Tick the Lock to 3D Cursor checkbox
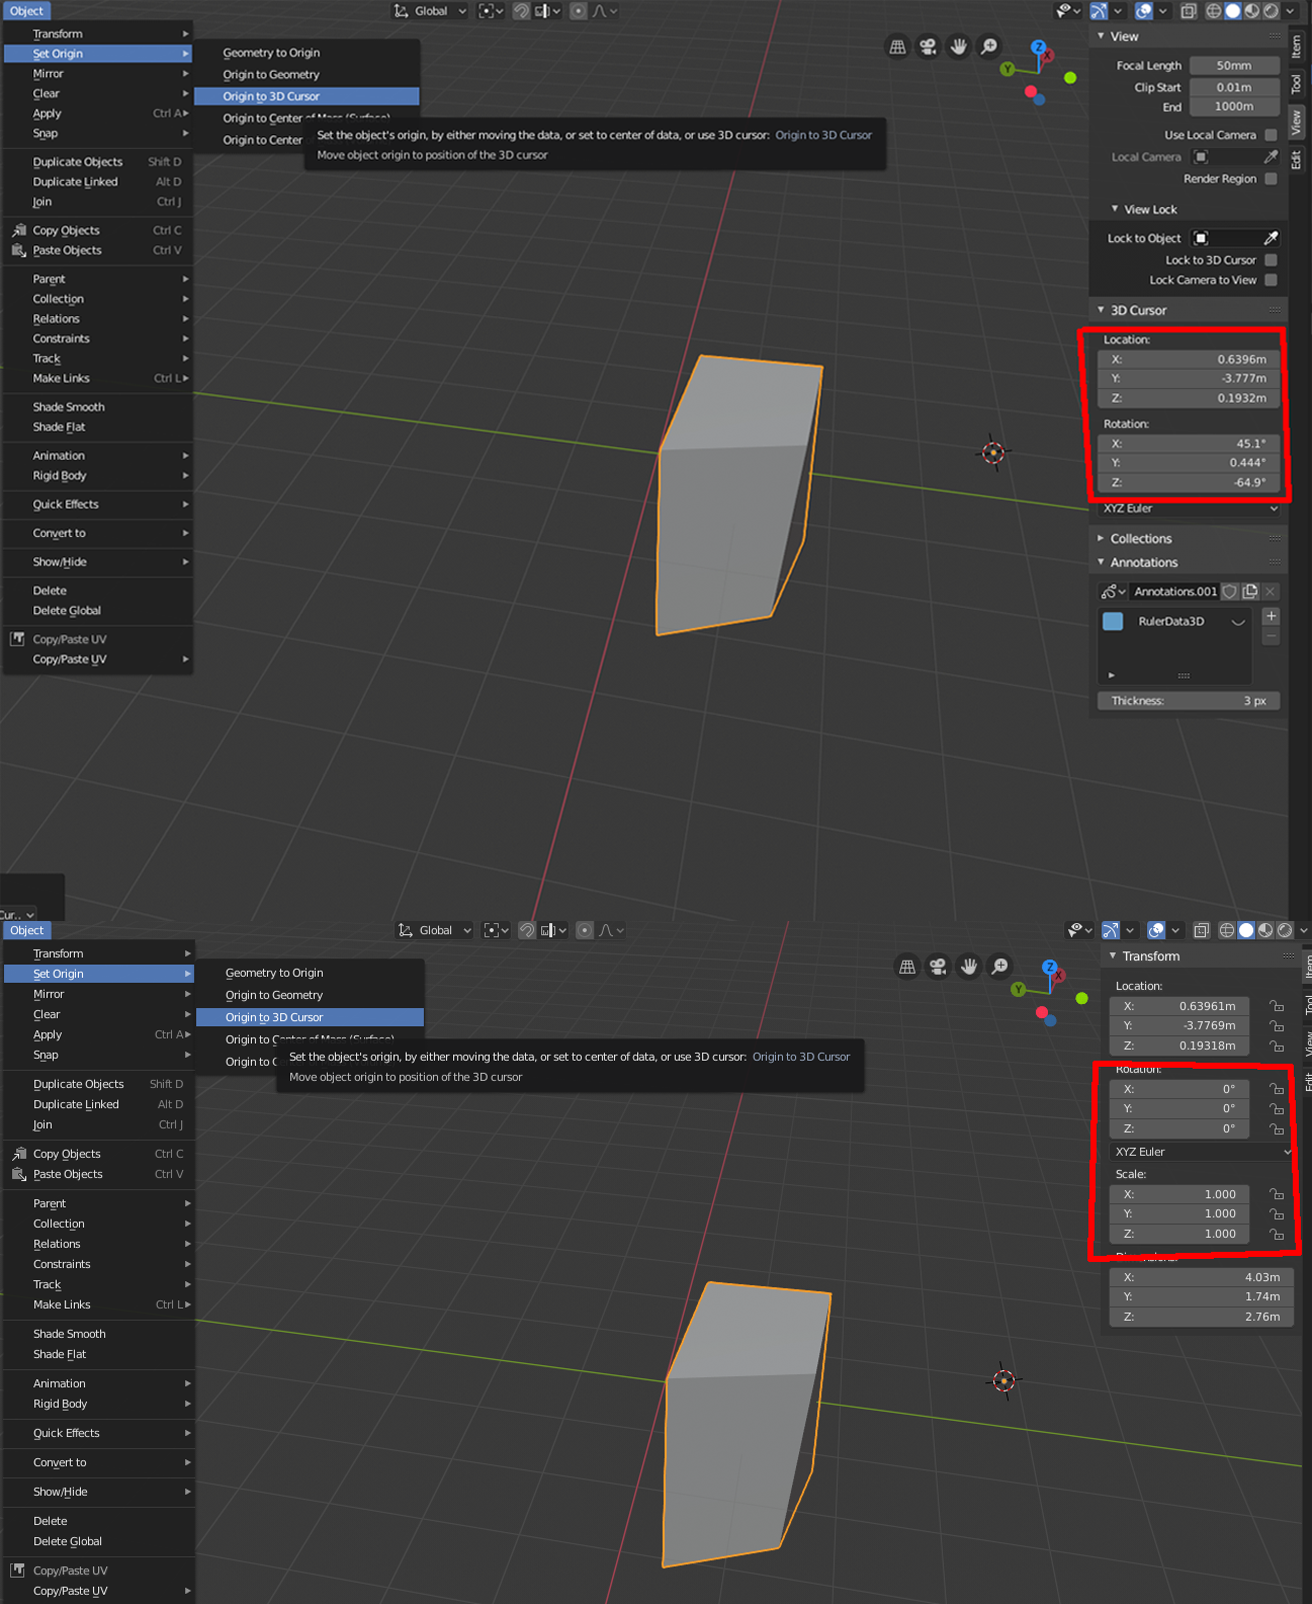The width and height of the screenshot is (1312, 1604). pyautogui.click(x=1271, y=260)
